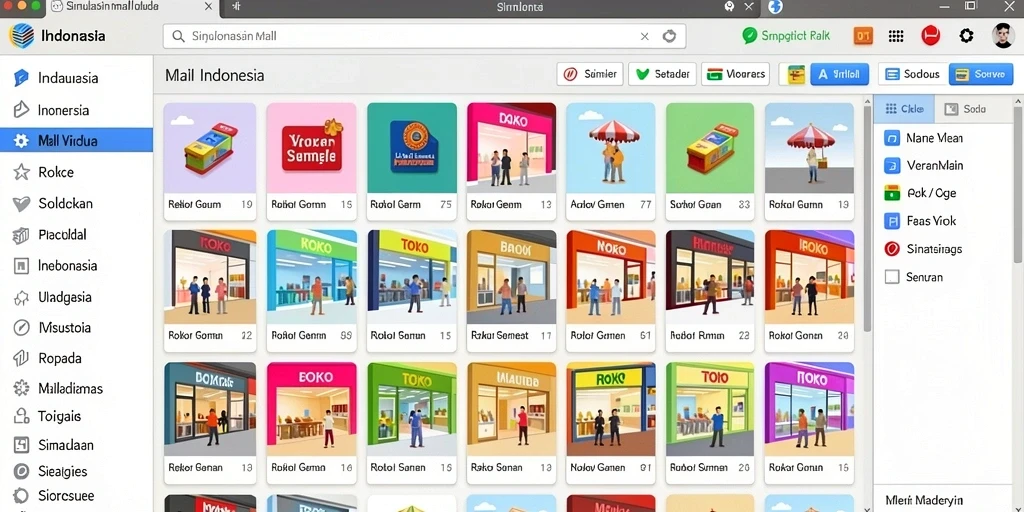Click the Ropada sidebar icon
1024x512 pixels.
pyautogui.click(x=22, y=358)
